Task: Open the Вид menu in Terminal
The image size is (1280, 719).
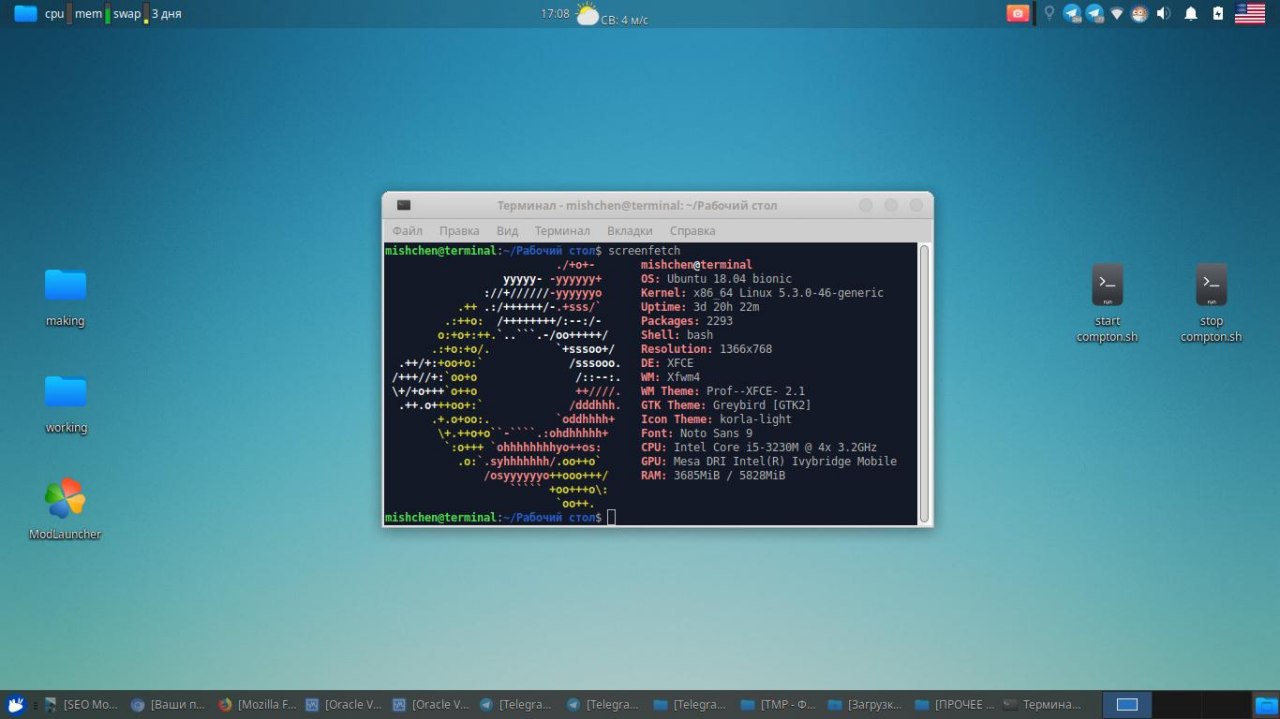Action: [x=507, y=231]
